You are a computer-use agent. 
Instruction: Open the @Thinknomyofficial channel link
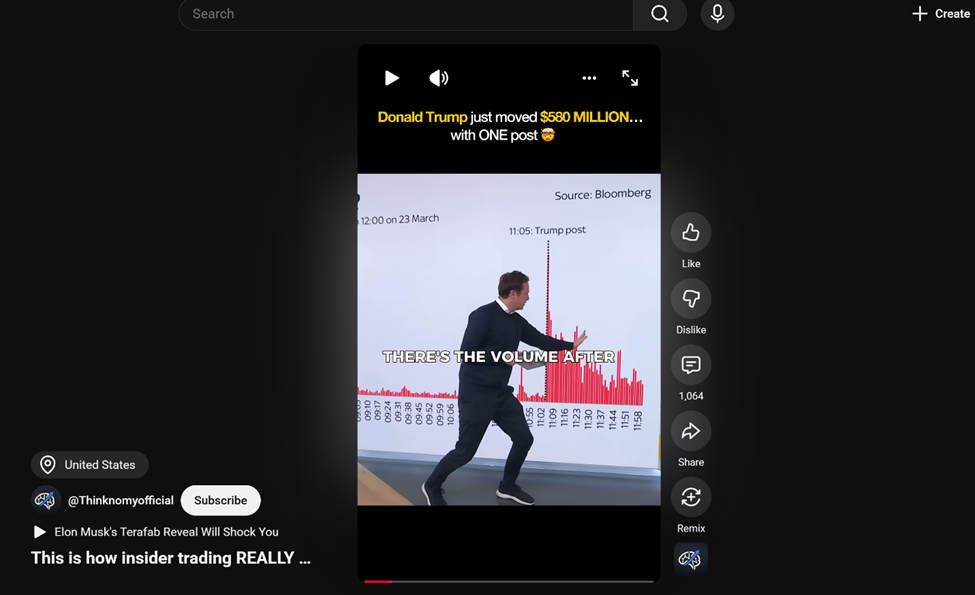click(120, 500)
